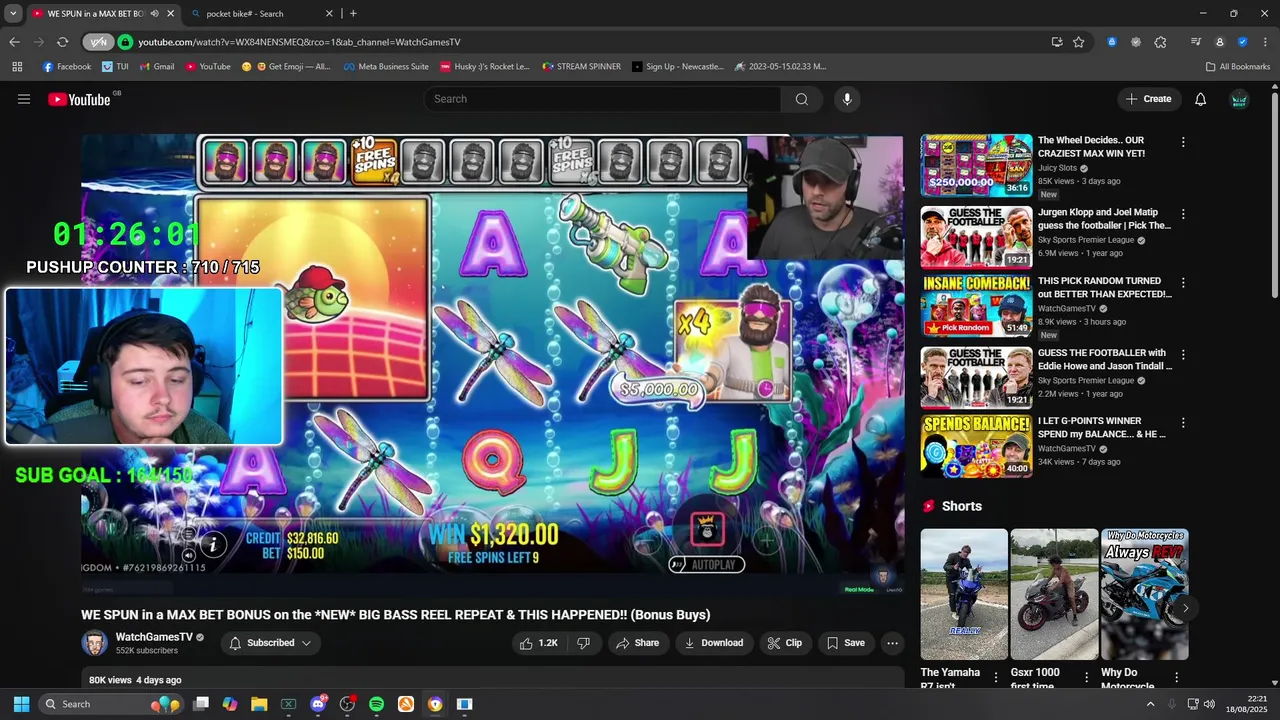
Task: Open Jurgen Klopp guess the footballer thumbnail
Action: pyautogui.click(x=976, y=237)
